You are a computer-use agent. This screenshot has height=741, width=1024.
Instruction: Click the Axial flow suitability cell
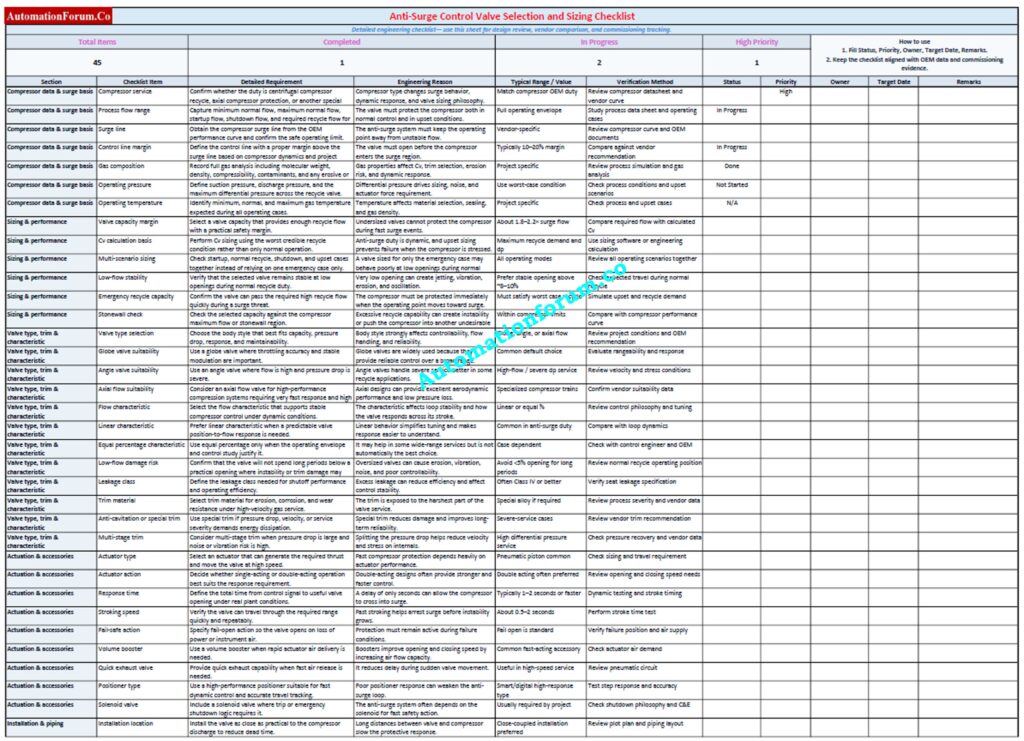click(142, 393)
